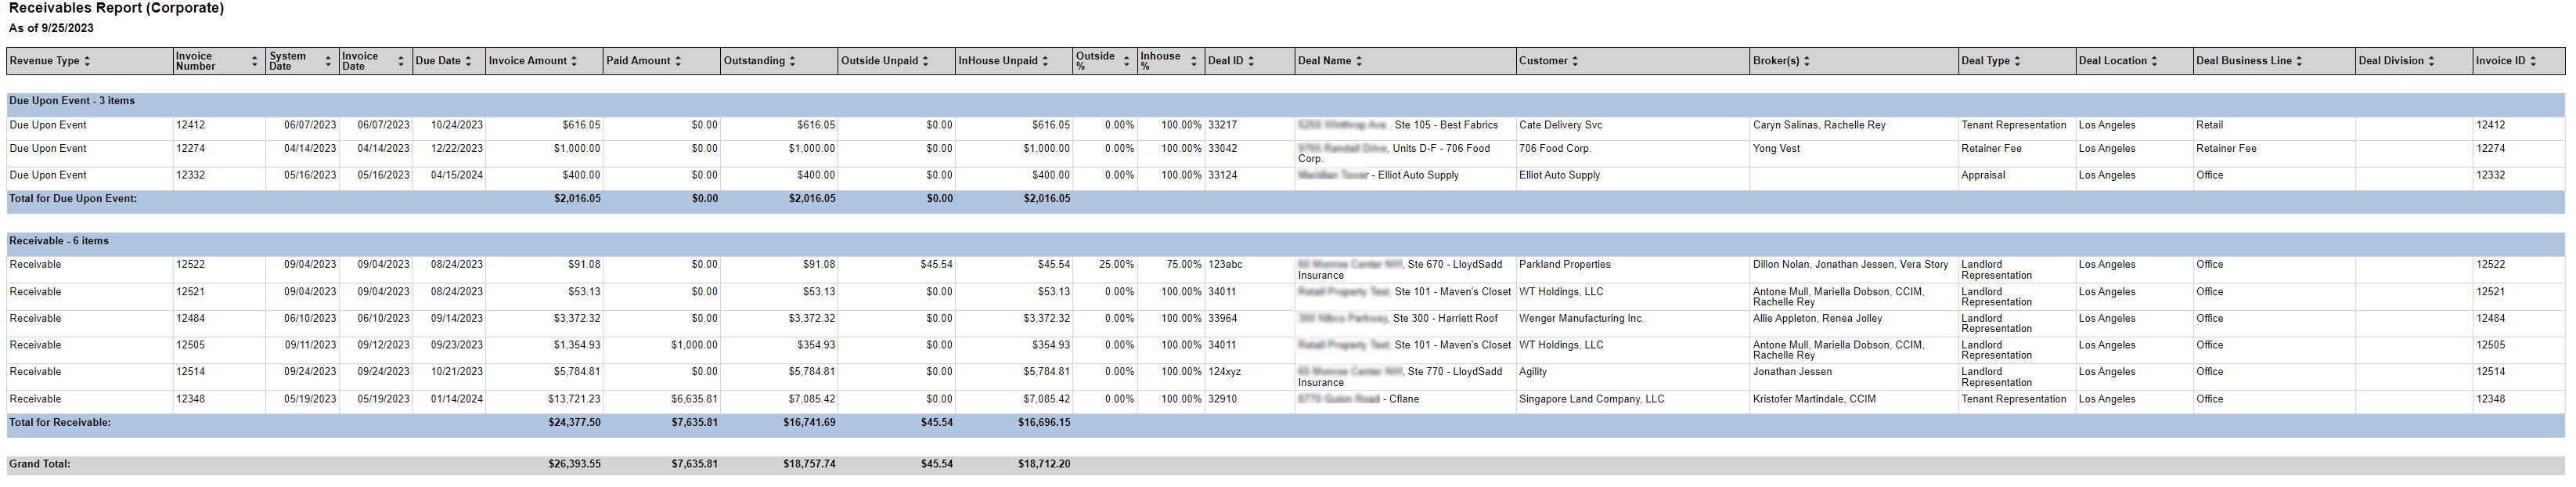Select the Due Upon Event group header
2576x487 pixels.
72,101
